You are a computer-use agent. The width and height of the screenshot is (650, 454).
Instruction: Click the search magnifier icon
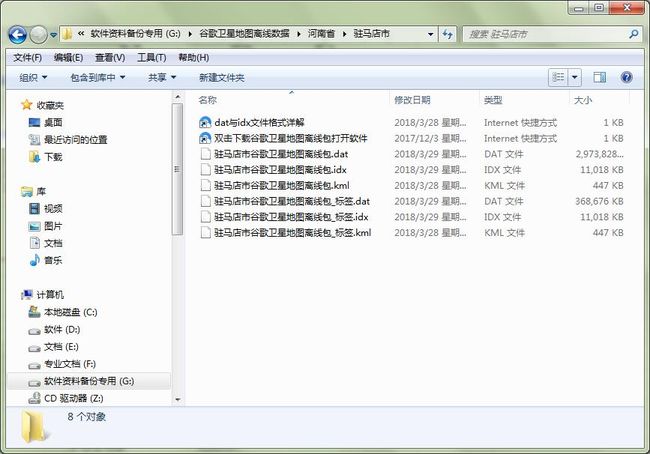633,34
